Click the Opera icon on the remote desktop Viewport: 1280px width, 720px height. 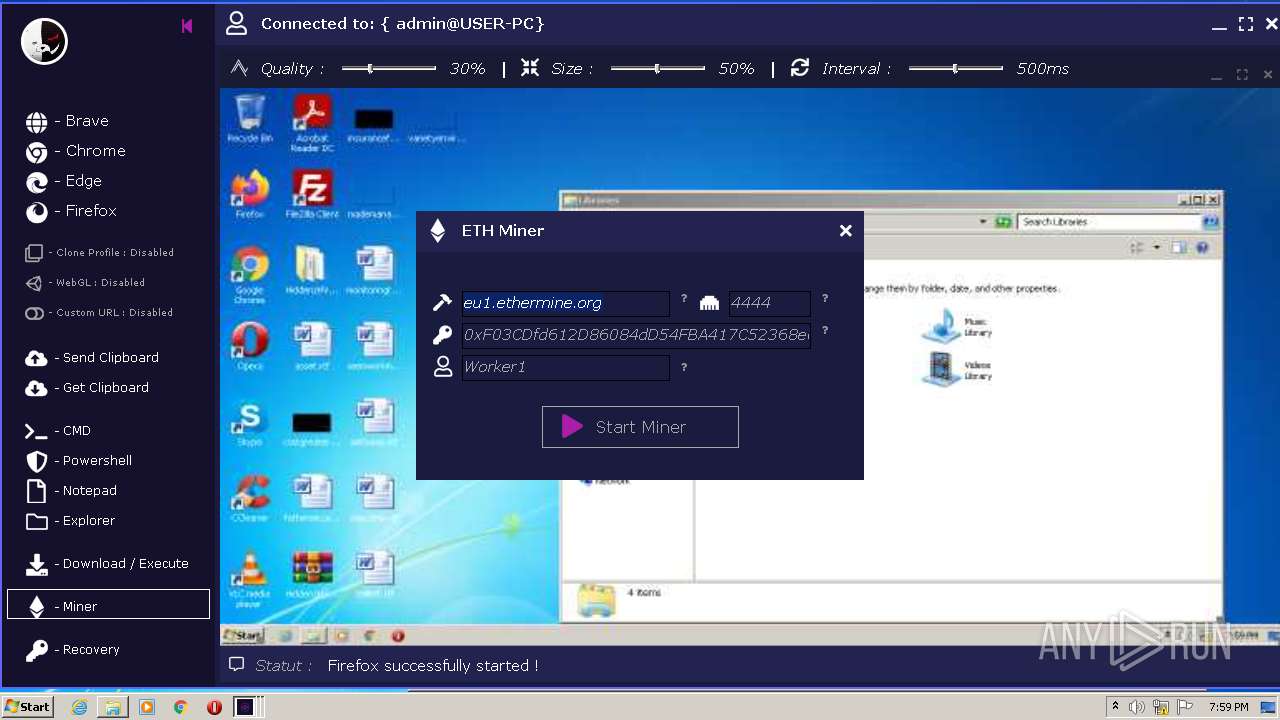click(x=250, y=347)
